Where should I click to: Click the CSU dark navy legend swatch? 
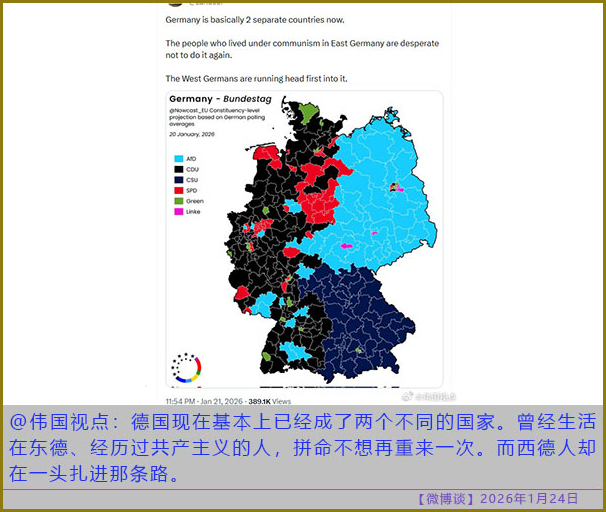(177, 179)
